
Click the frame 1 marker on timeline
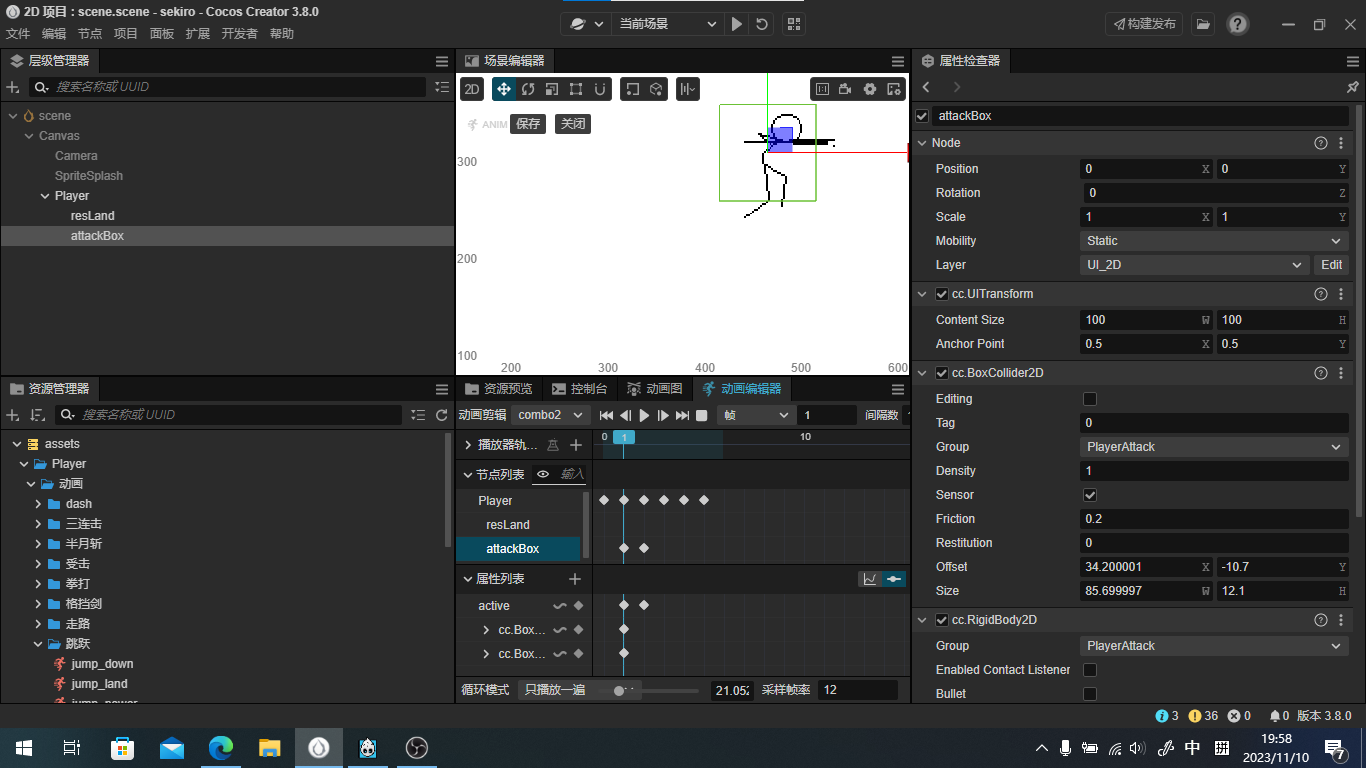point(623,437)
